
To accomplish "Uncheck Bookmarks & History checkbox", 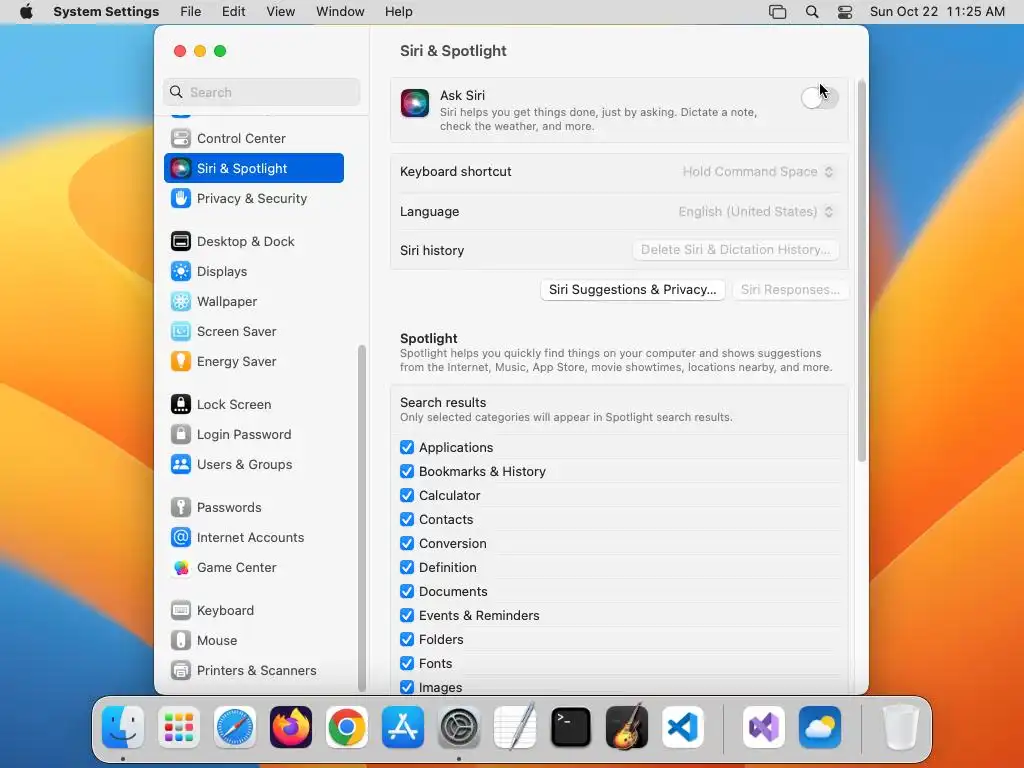I will coord(407,472).
